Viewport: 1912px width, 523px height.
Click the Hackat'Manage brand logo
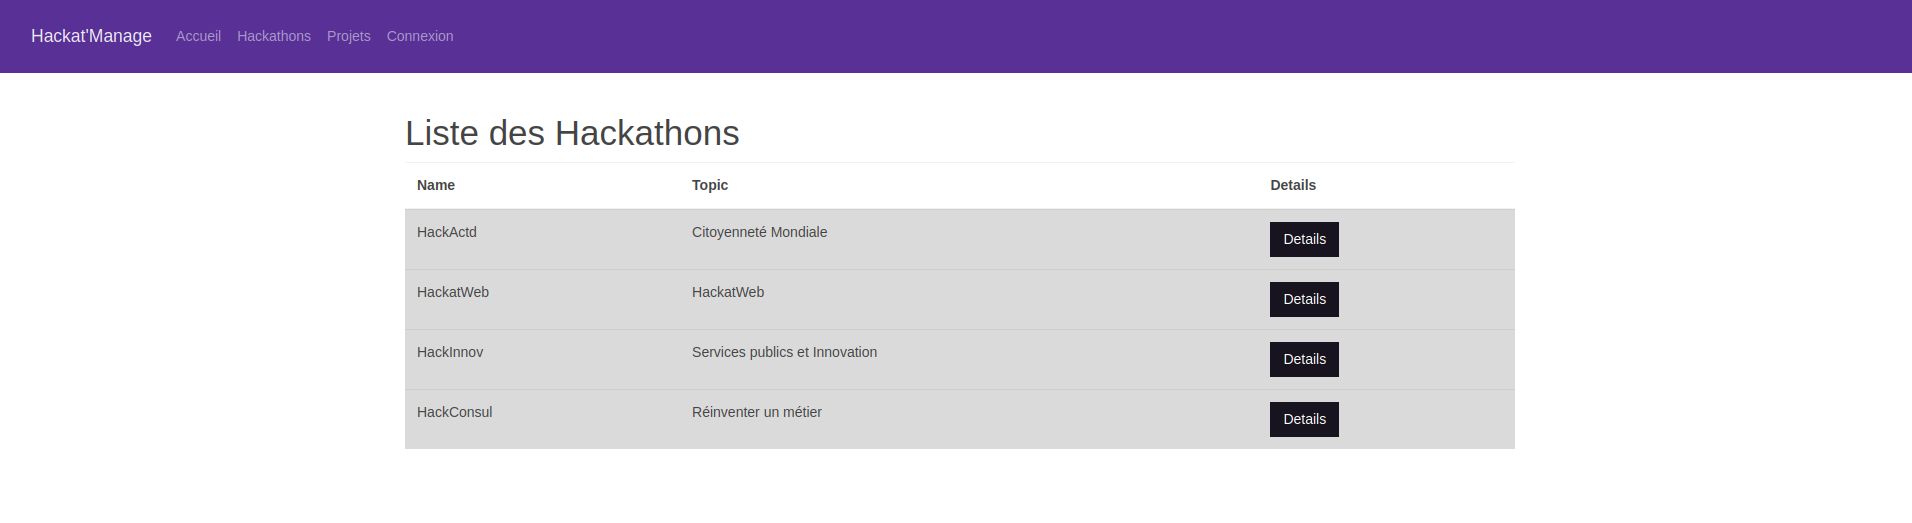[x=91, y=36]
